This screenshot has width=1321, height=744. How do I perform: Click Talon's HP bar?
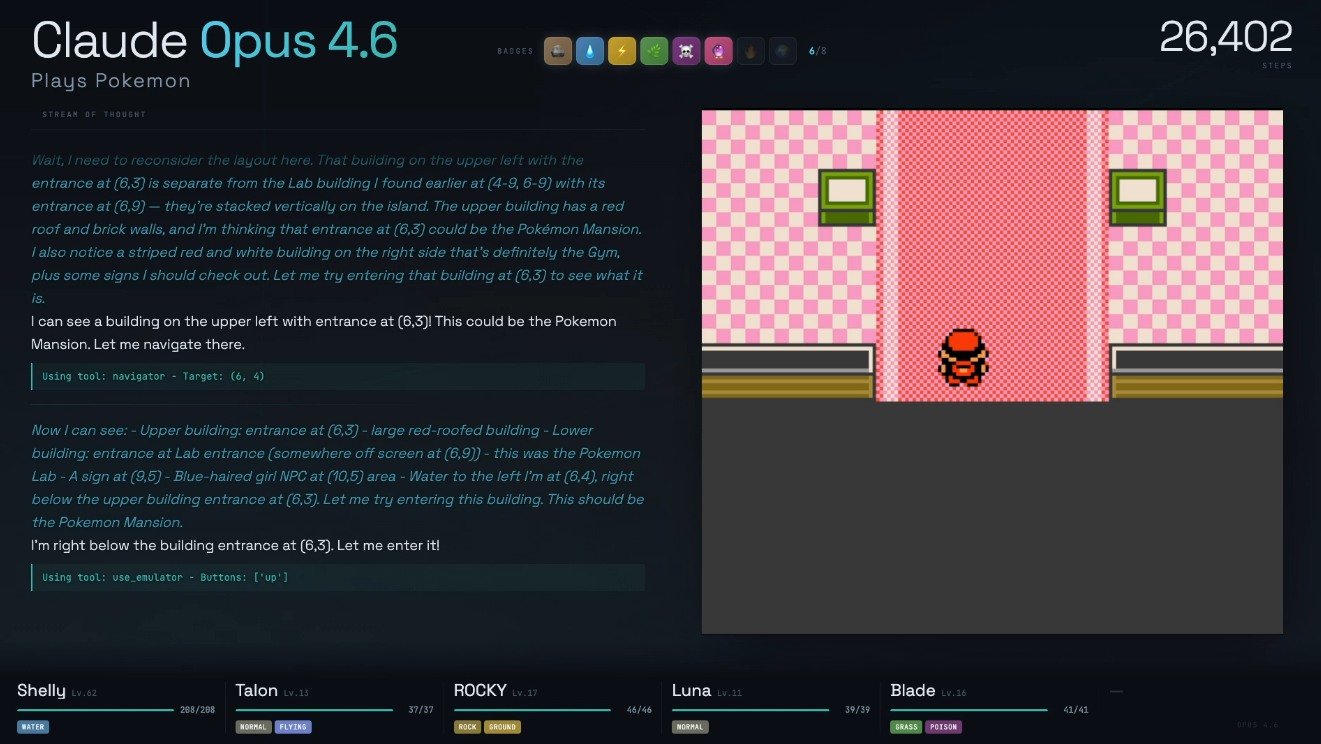click(x=314, y=710)
